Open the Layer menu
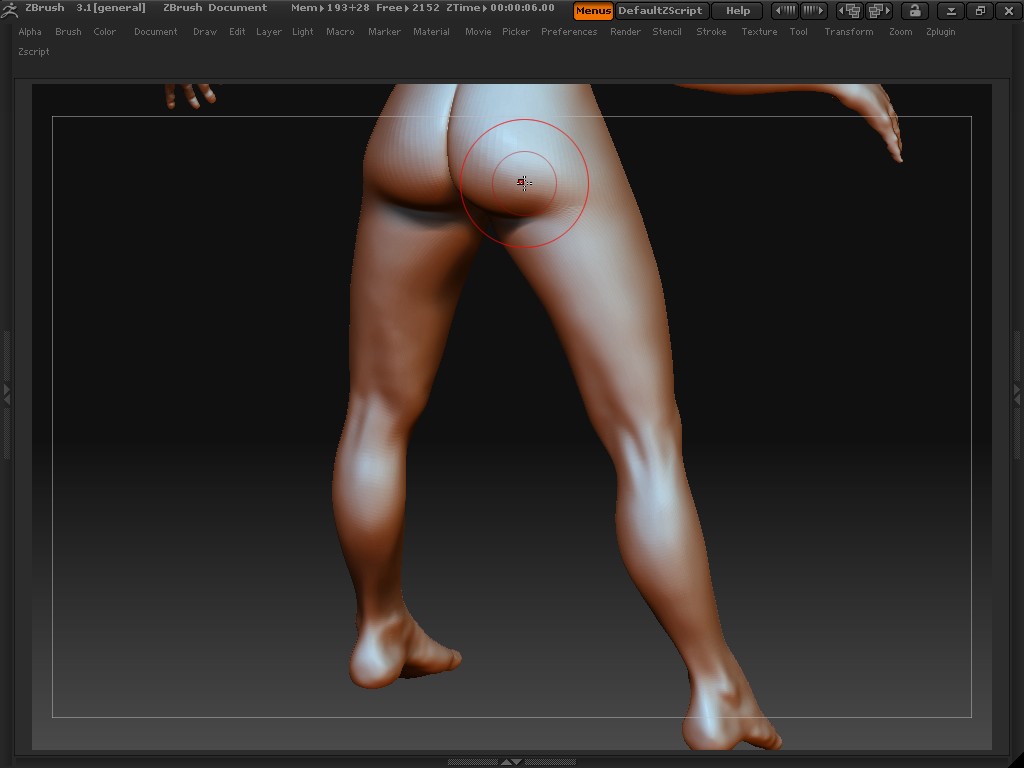This screenshot has height=768, width=1024. (268, 31)
